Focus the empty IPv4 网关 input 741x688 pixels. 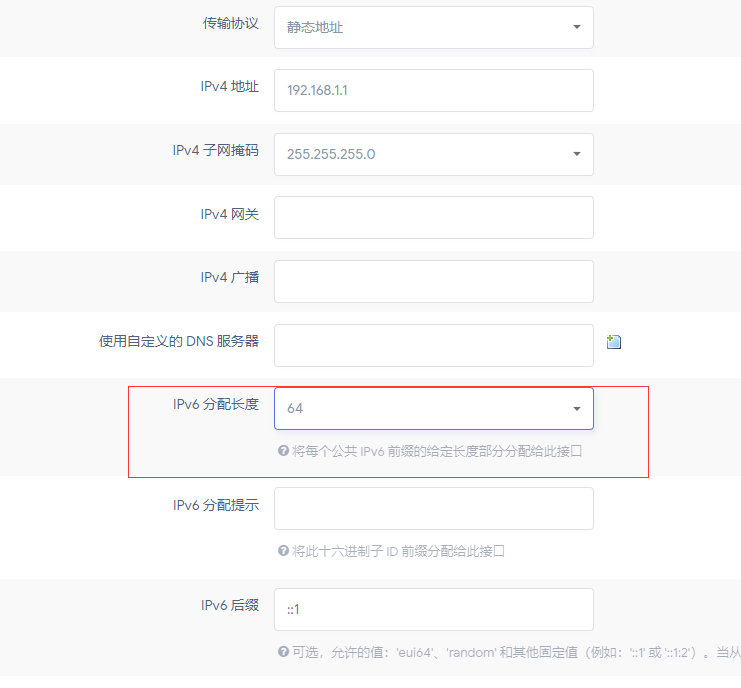[x=433, y=217]
